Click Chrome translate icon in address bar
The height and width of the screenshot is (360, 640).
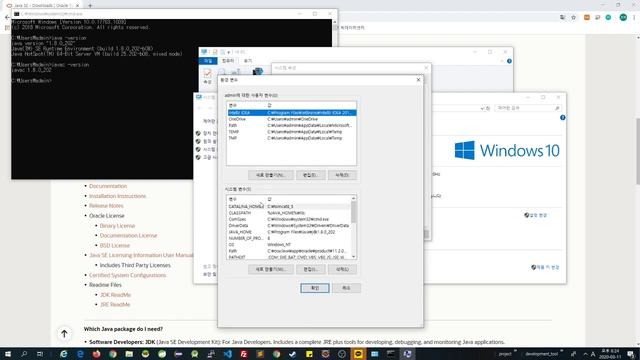[562, 18]
